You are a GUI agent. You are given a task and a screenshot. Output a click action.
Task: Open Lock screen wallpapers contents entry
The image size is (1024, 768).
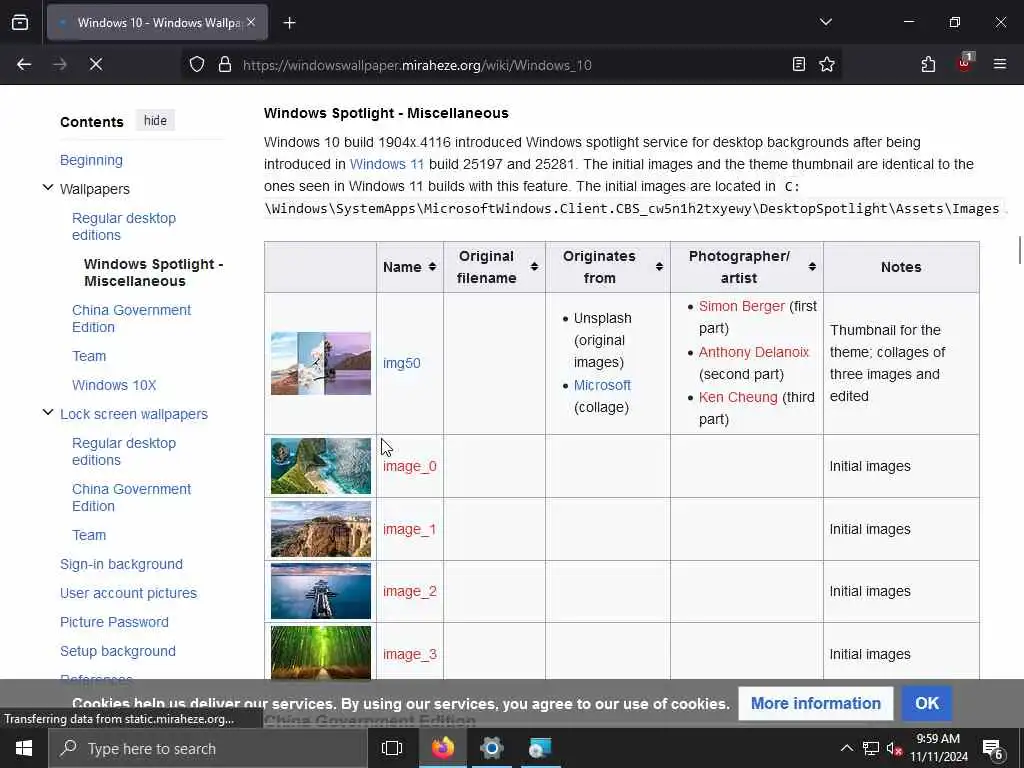(x=134, y=414)
